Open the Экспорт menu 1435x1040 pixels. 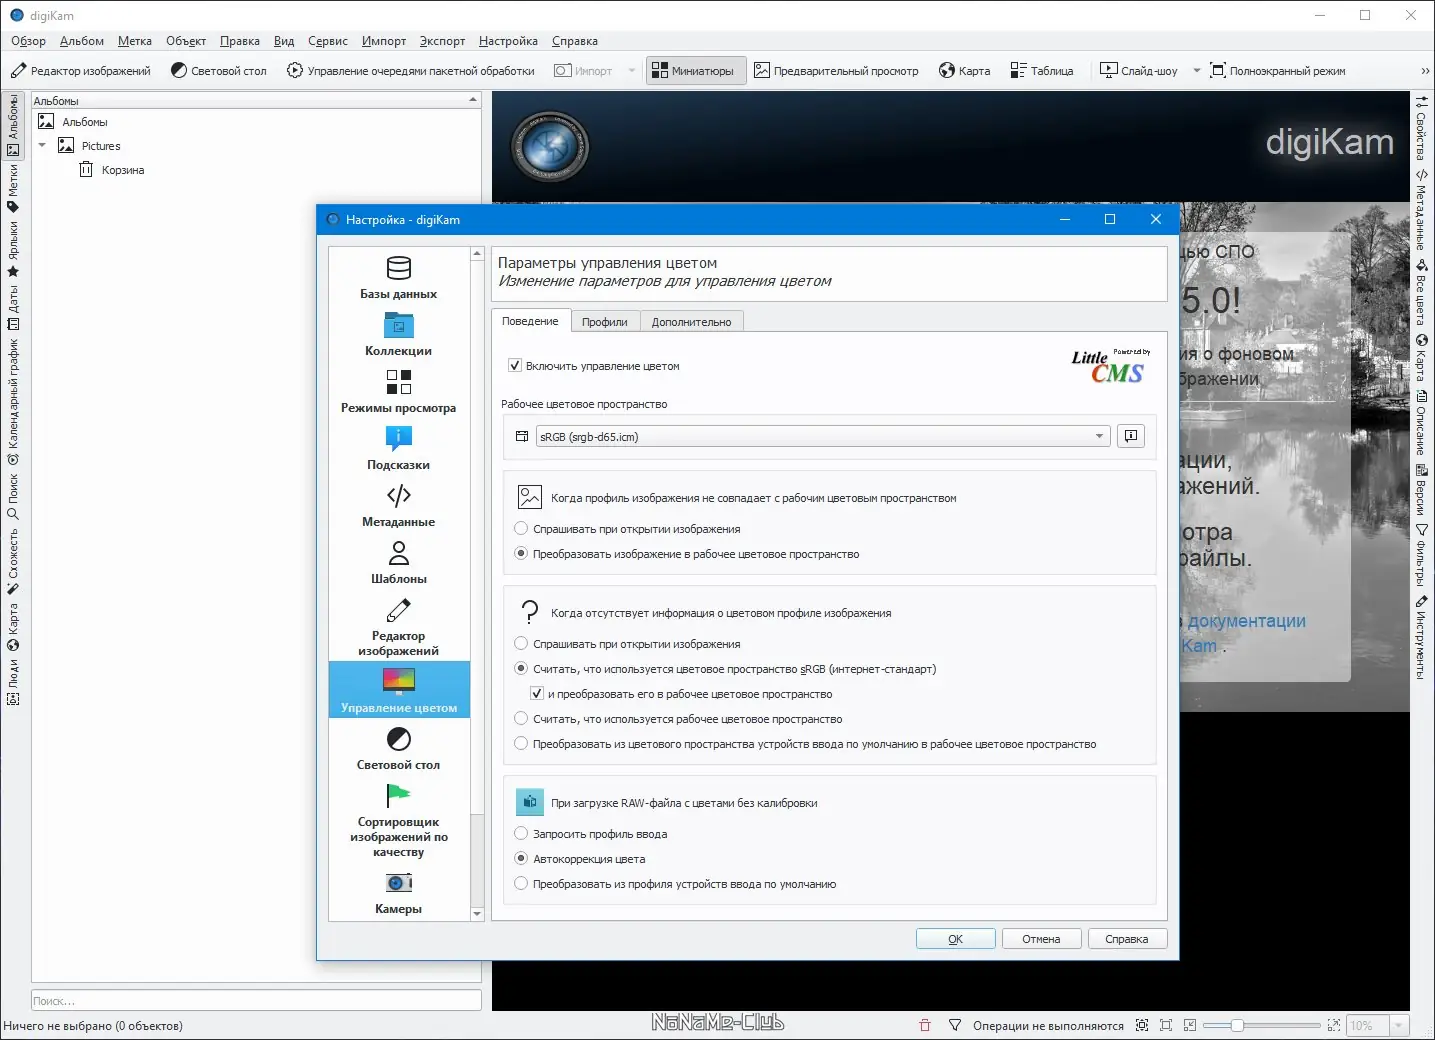pyautogui.click(x=442, y=41)
